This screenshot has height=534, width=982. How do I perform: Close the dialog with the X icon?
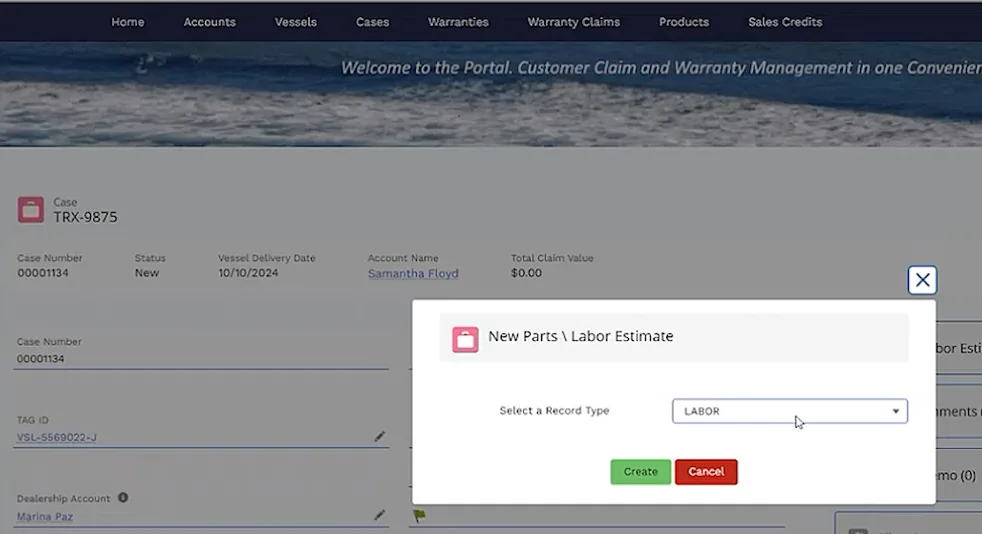tap(922, 280)
